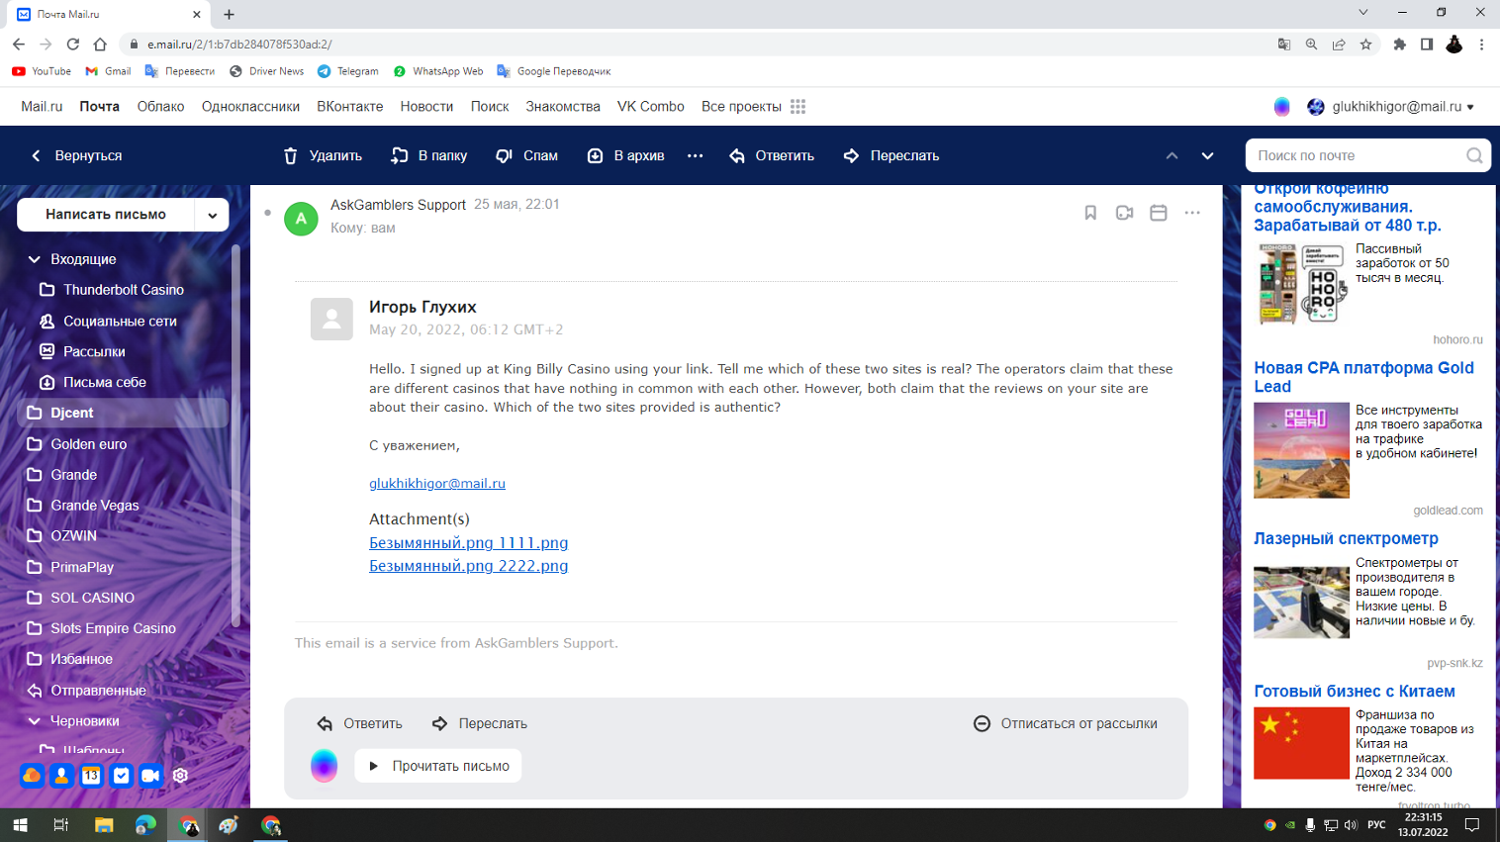Bookmark this page with the star icon
This screenshot has height=842, width=1500.
click(1366, 44)
